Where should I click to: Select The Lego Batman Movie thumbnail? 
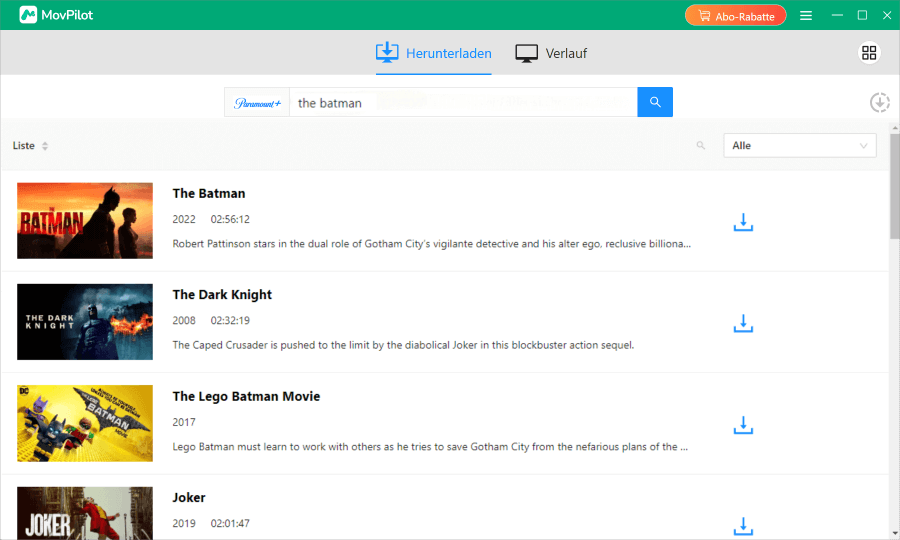(85, 424)
